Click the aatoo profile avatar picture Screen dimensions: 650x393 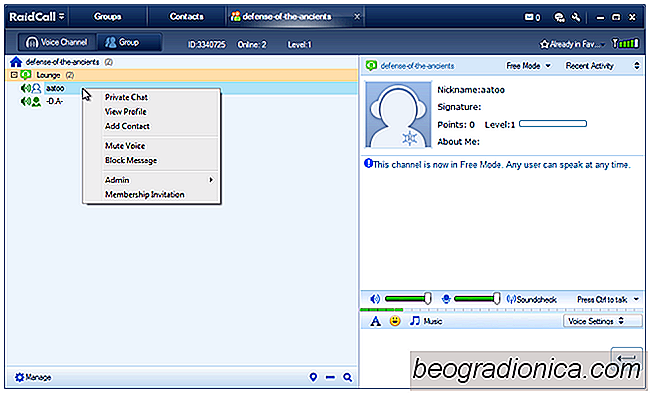[398, 114]
